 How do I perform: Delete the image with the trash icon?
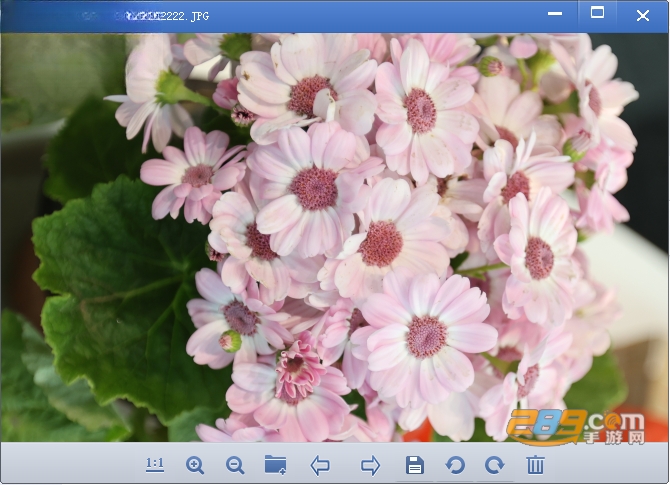tap(535, 465)
